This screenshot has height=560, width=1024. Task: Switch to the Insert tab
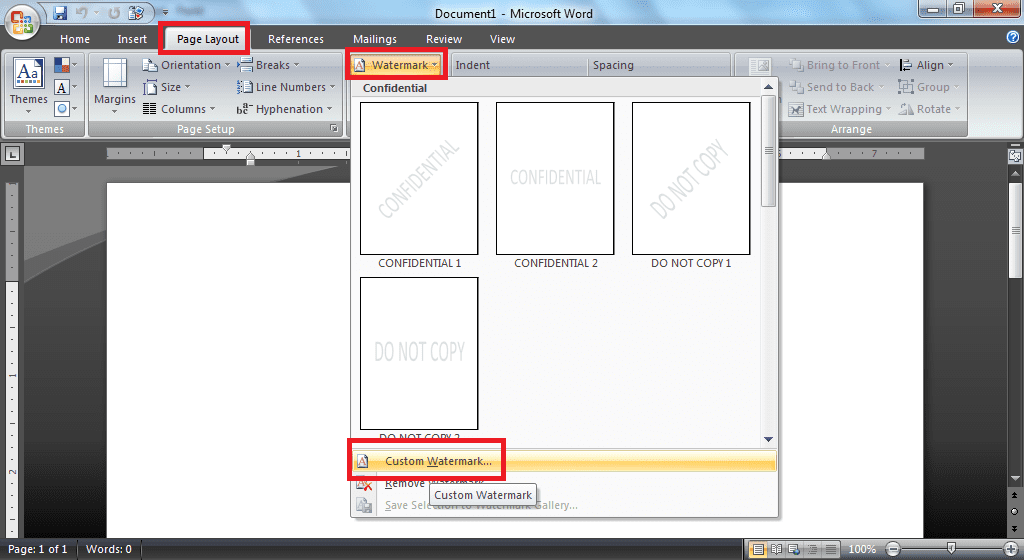pos(132,39)
